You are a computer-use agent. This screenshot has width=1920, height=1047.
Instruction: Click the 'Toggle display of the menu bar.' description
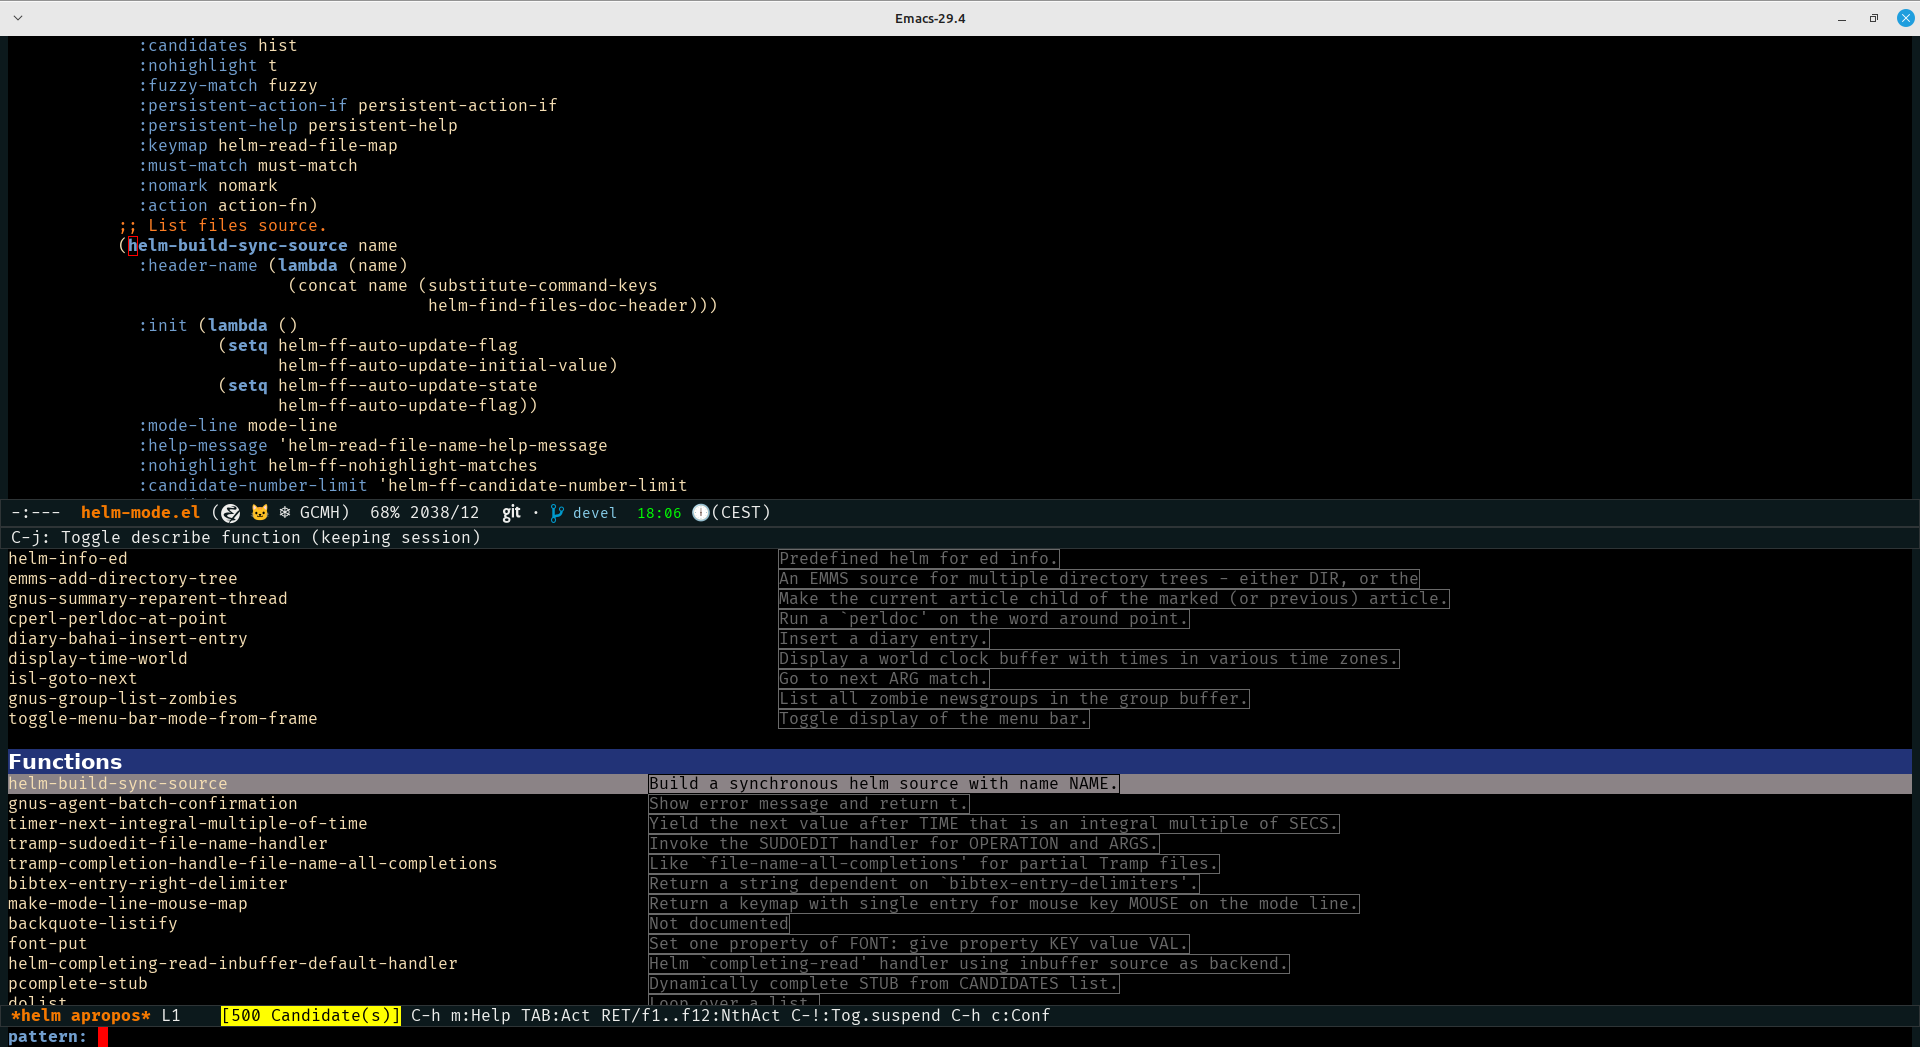click(x=934, y=719)
